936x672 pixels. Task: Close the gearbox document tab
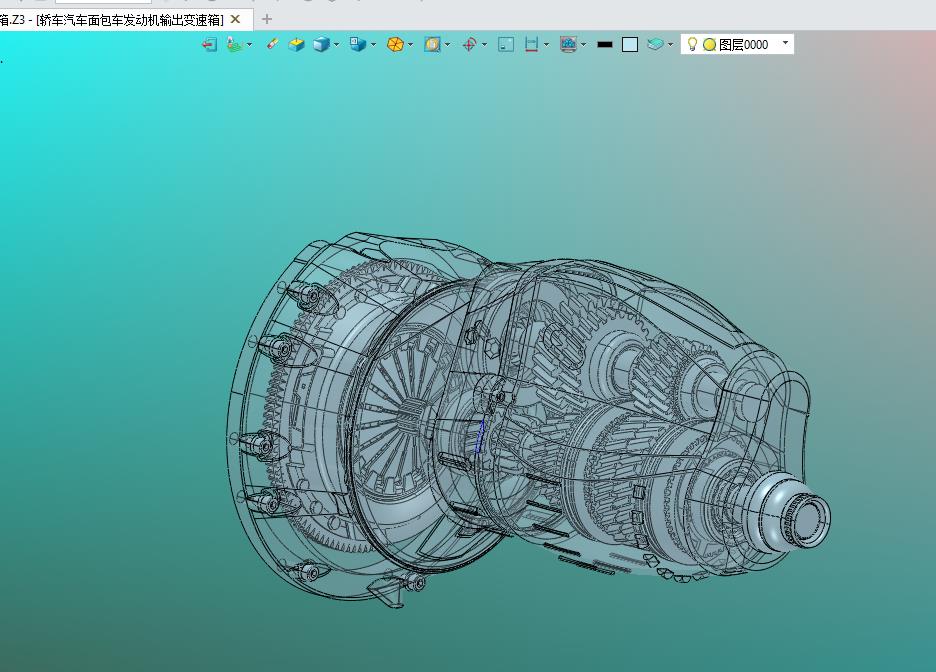click(235, 19)
